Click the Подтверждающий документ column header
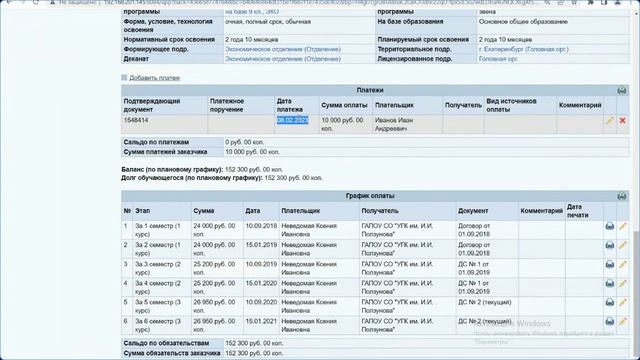 [x=152, y=105]
